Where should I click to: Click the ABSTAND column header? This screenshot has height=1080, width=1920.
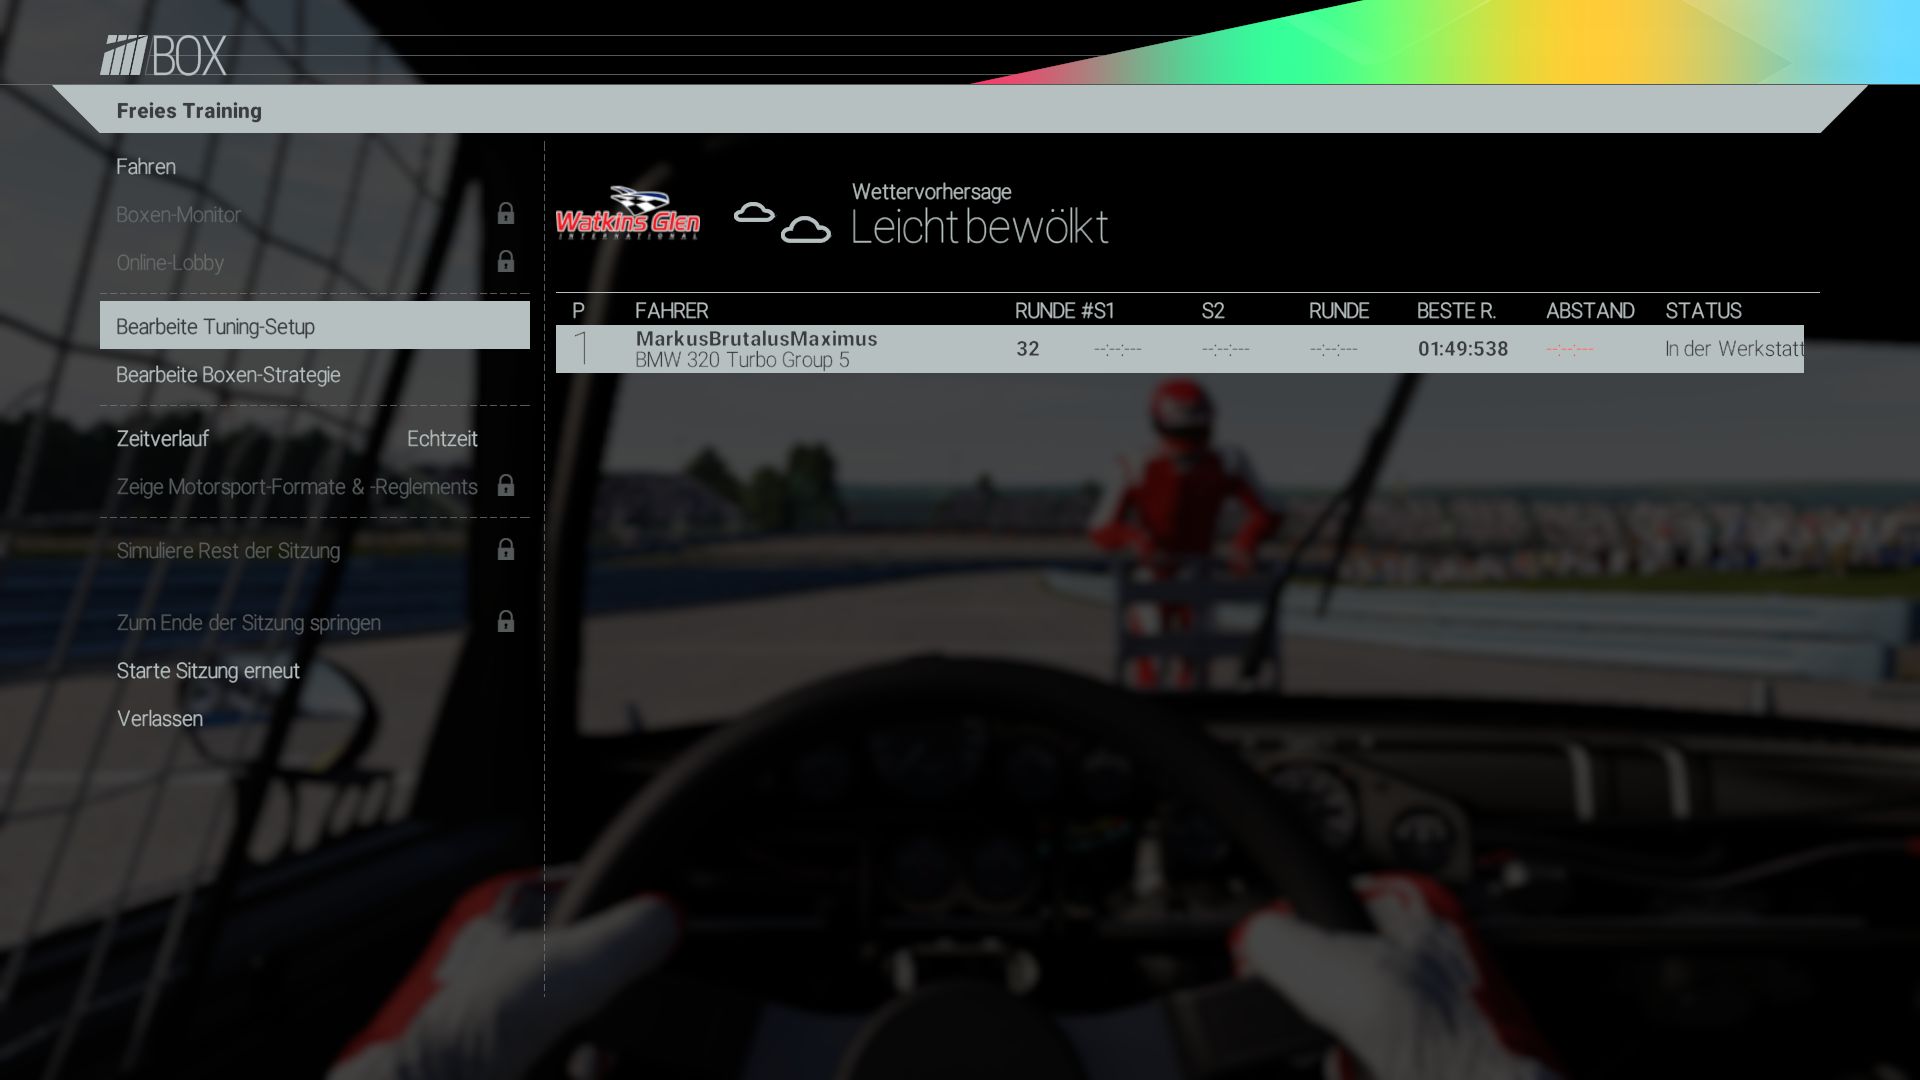tap(1590, 311)
